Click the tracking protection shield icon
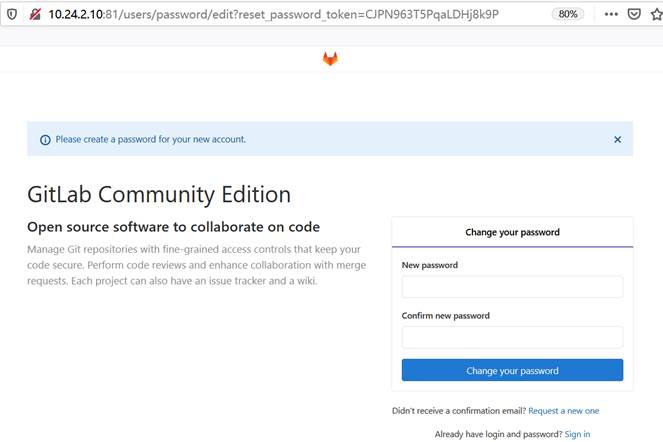 pos(11,15)
